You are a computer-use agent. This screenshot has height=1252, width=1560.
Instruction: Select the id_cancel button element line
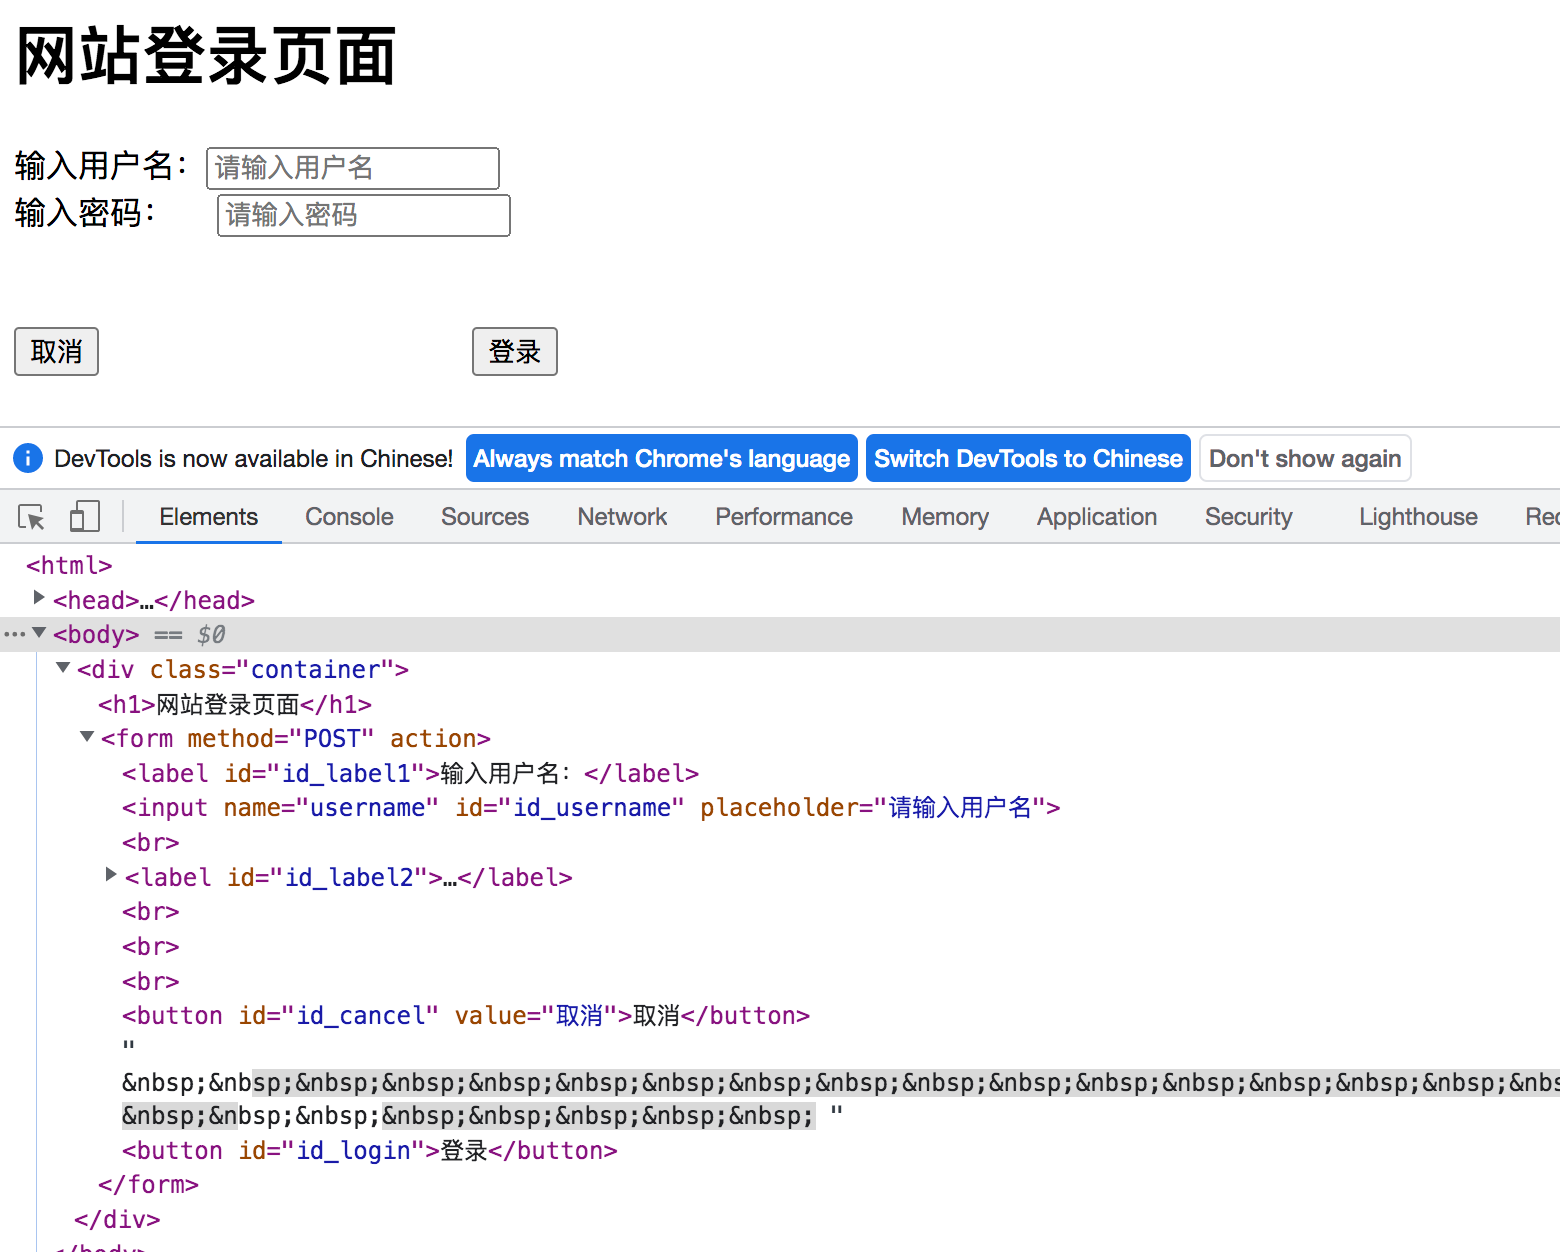point(466,1015)
